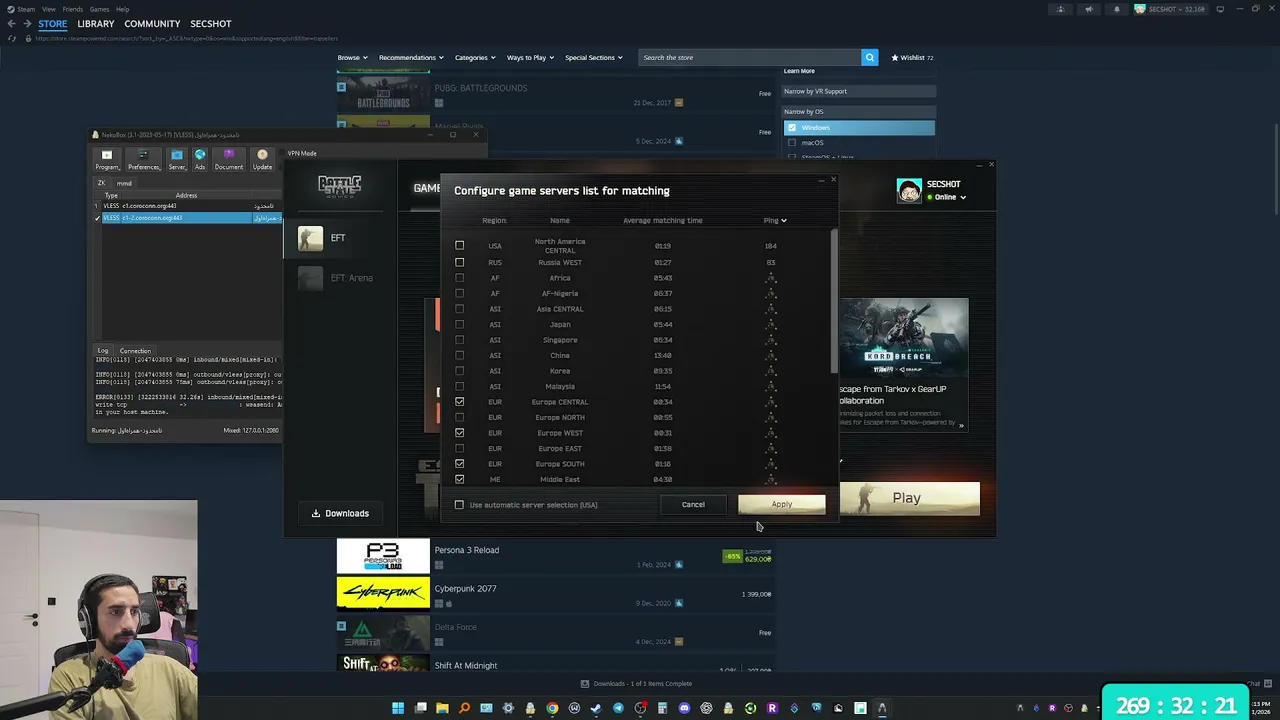Uncheck the Europe SOUTH server checkbox
The image size is (1280, 720).
coord(460,464)
